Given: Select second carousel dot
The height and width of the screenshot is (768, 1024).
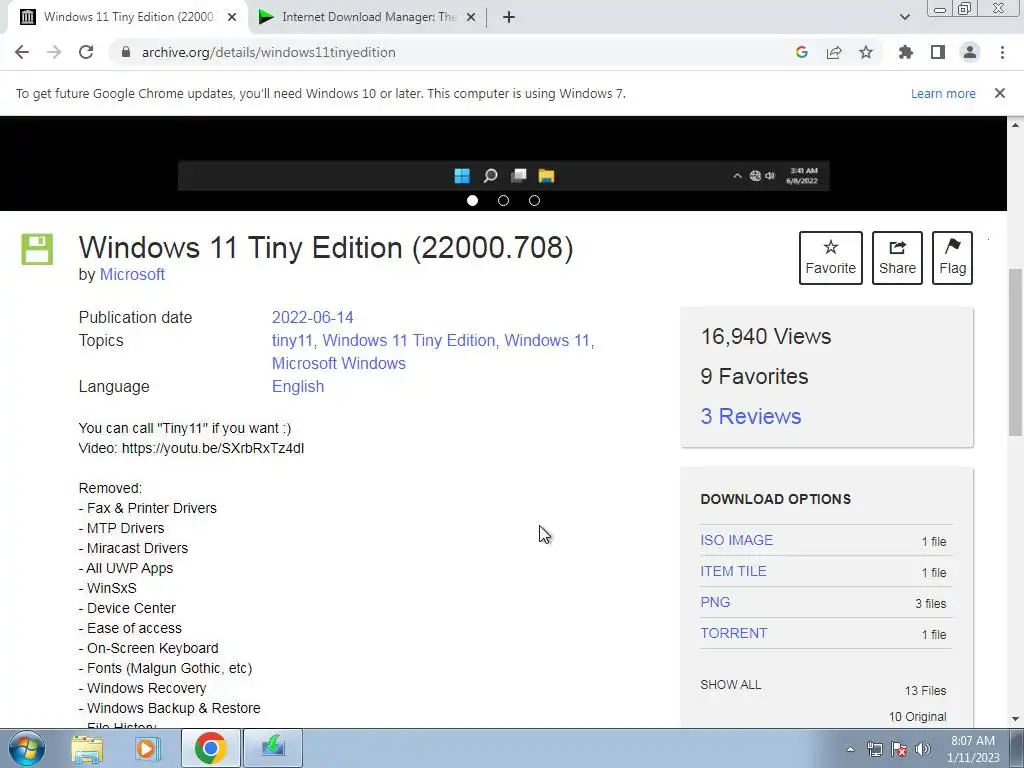Looking at the screenshot, I should point(503,200).
